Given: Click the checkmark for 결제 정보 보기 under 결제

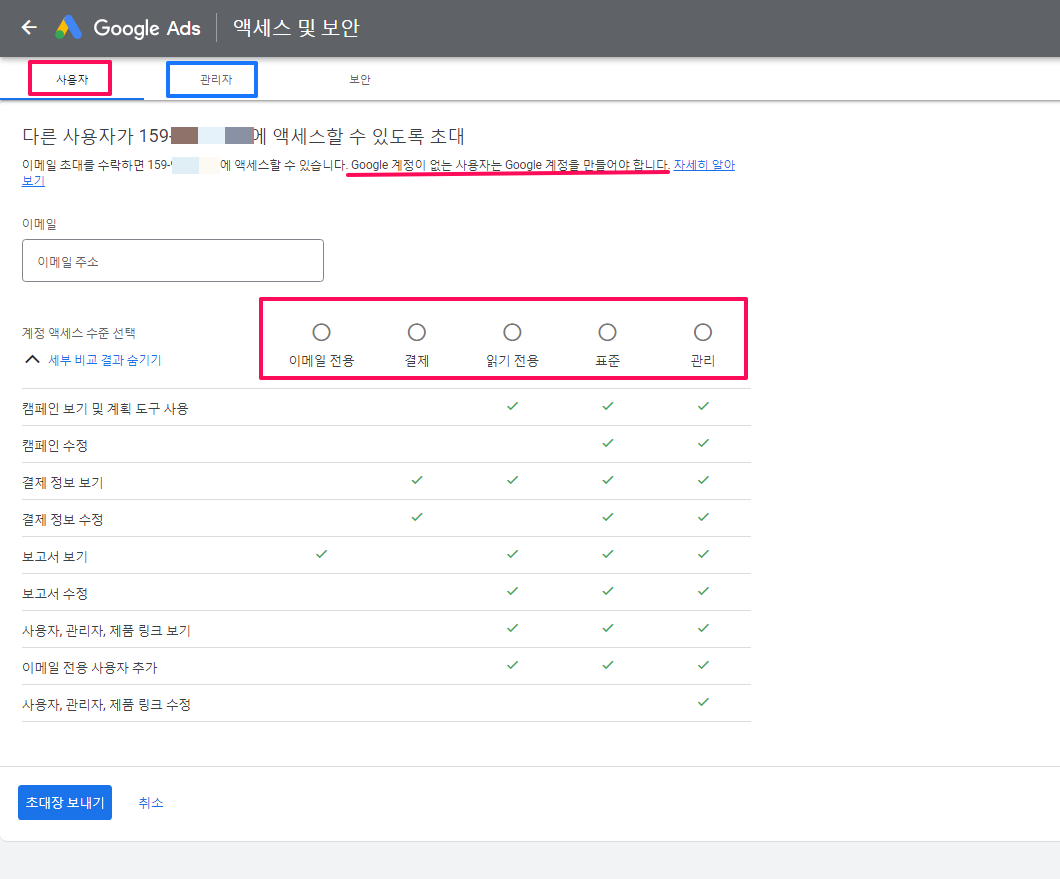Looking at the screenshot, I should (417, 480).
